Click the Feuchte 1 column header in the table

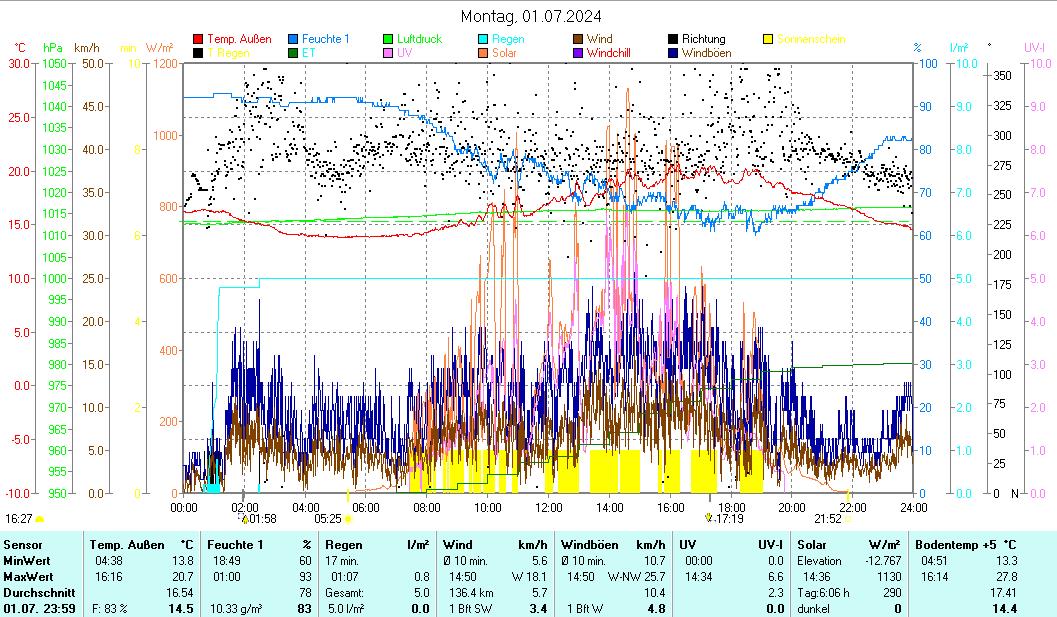235,545
